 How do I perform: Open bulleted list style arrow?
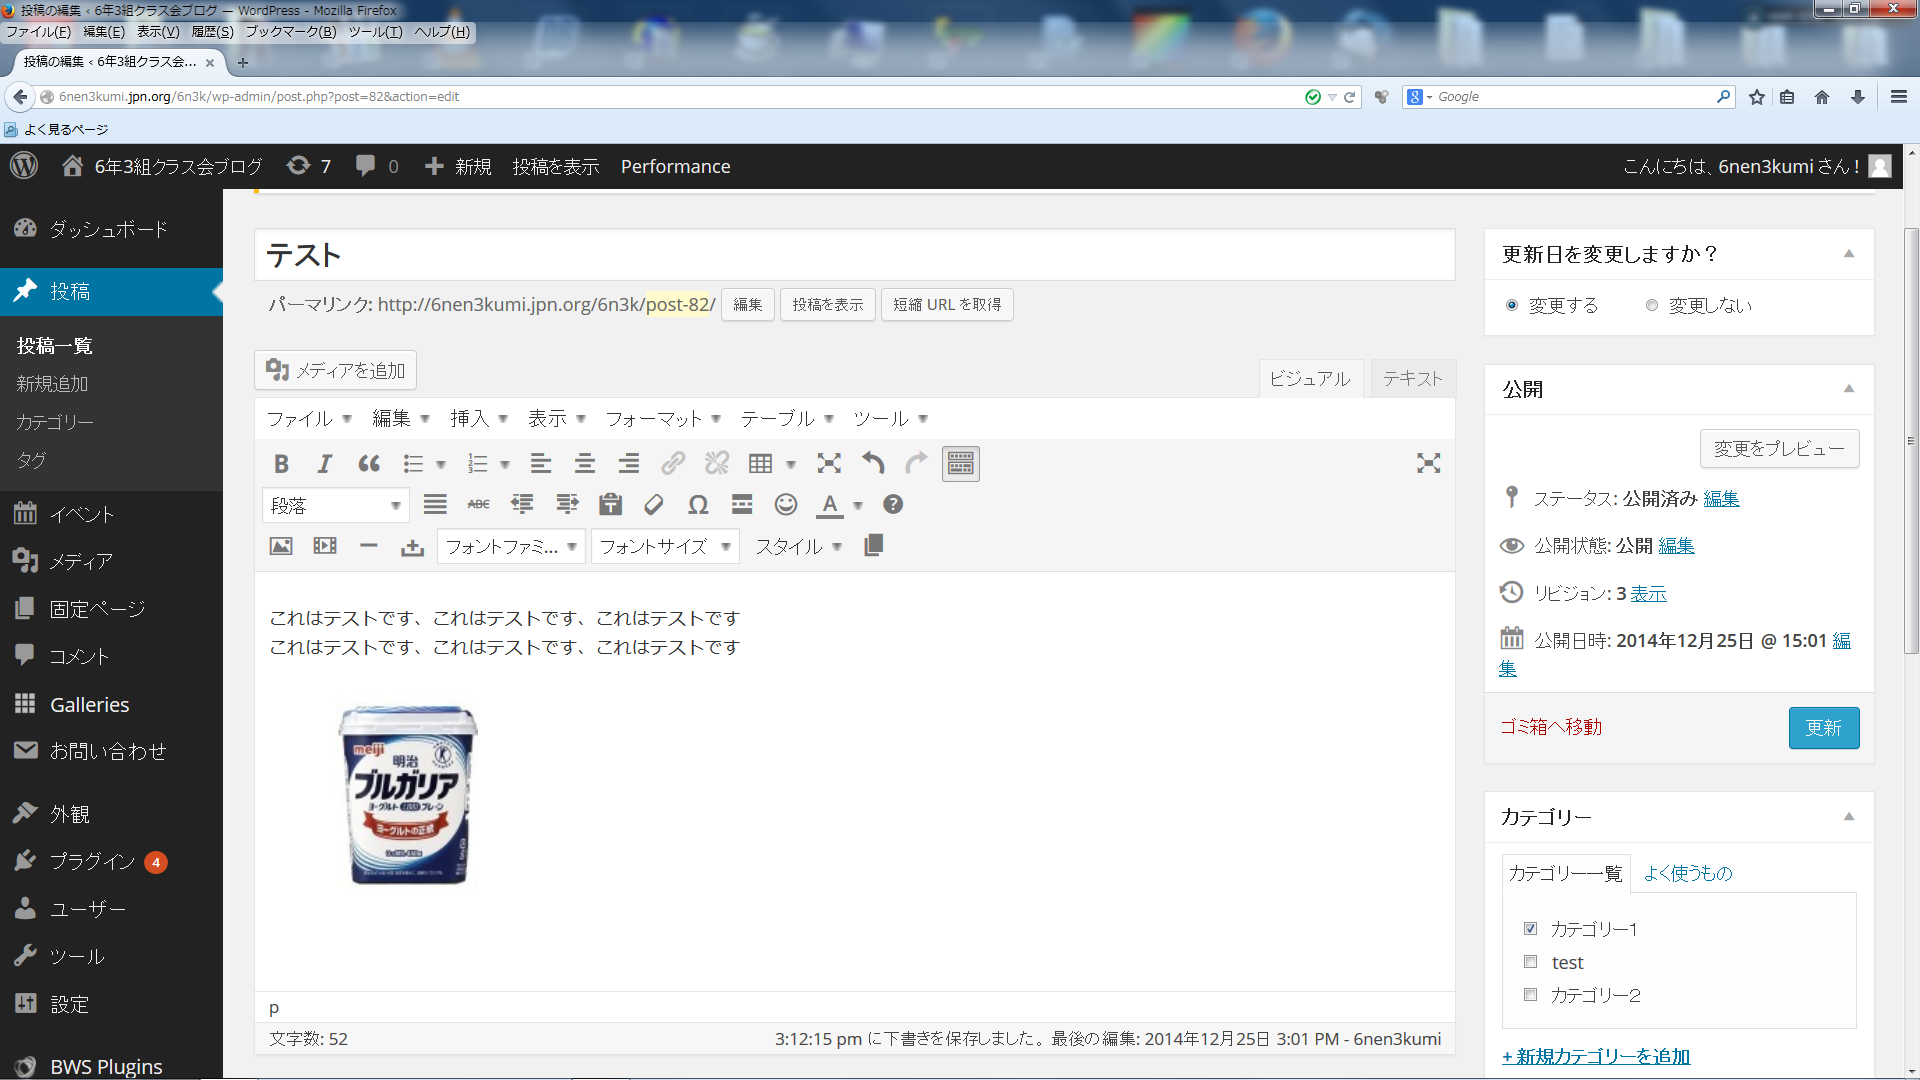click(441, 464)
